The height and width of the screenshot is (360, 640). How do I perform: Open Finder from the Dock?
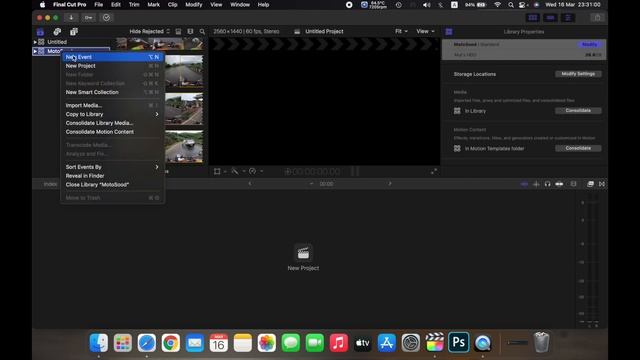pyautogui.click(x=99, y=343)
